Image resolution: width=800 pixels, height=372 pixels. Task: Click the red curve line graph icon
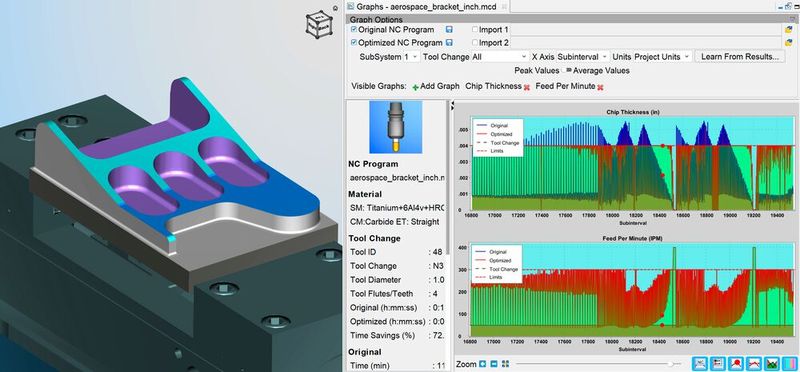pos(754,363)
